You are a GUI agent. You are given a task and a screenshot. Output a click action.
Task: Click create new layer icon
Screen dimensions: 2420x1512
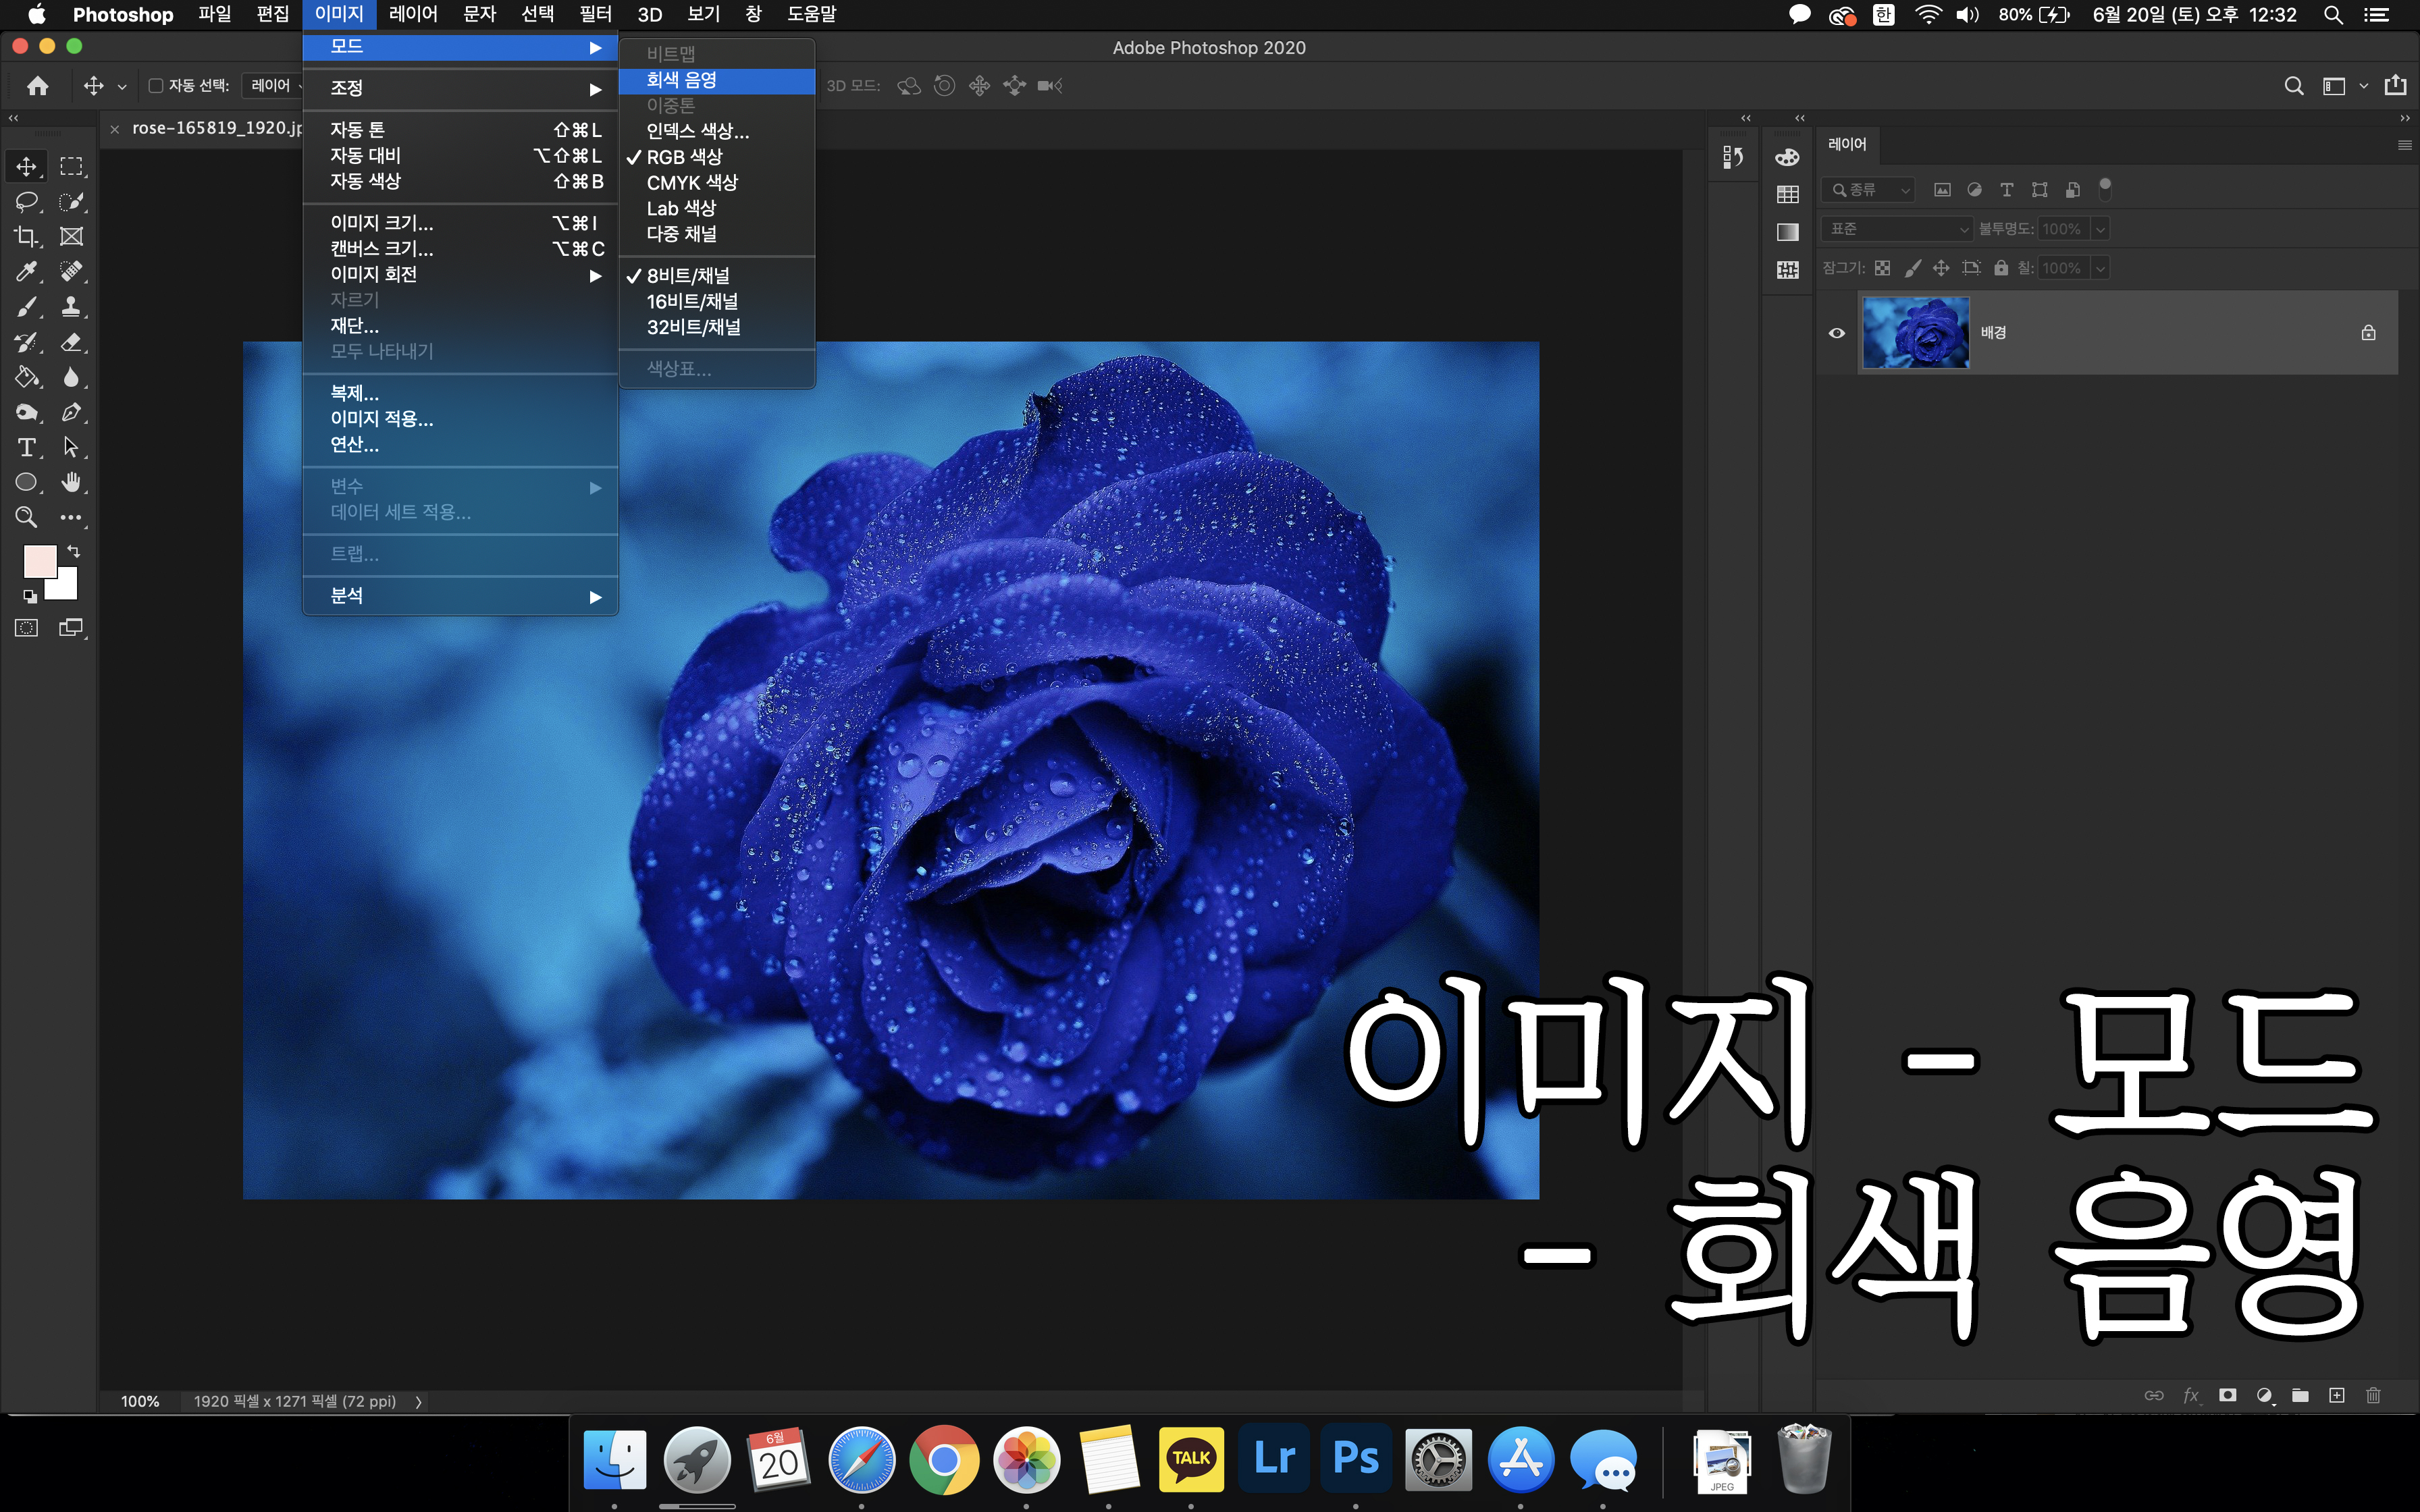point(2336,1395)
